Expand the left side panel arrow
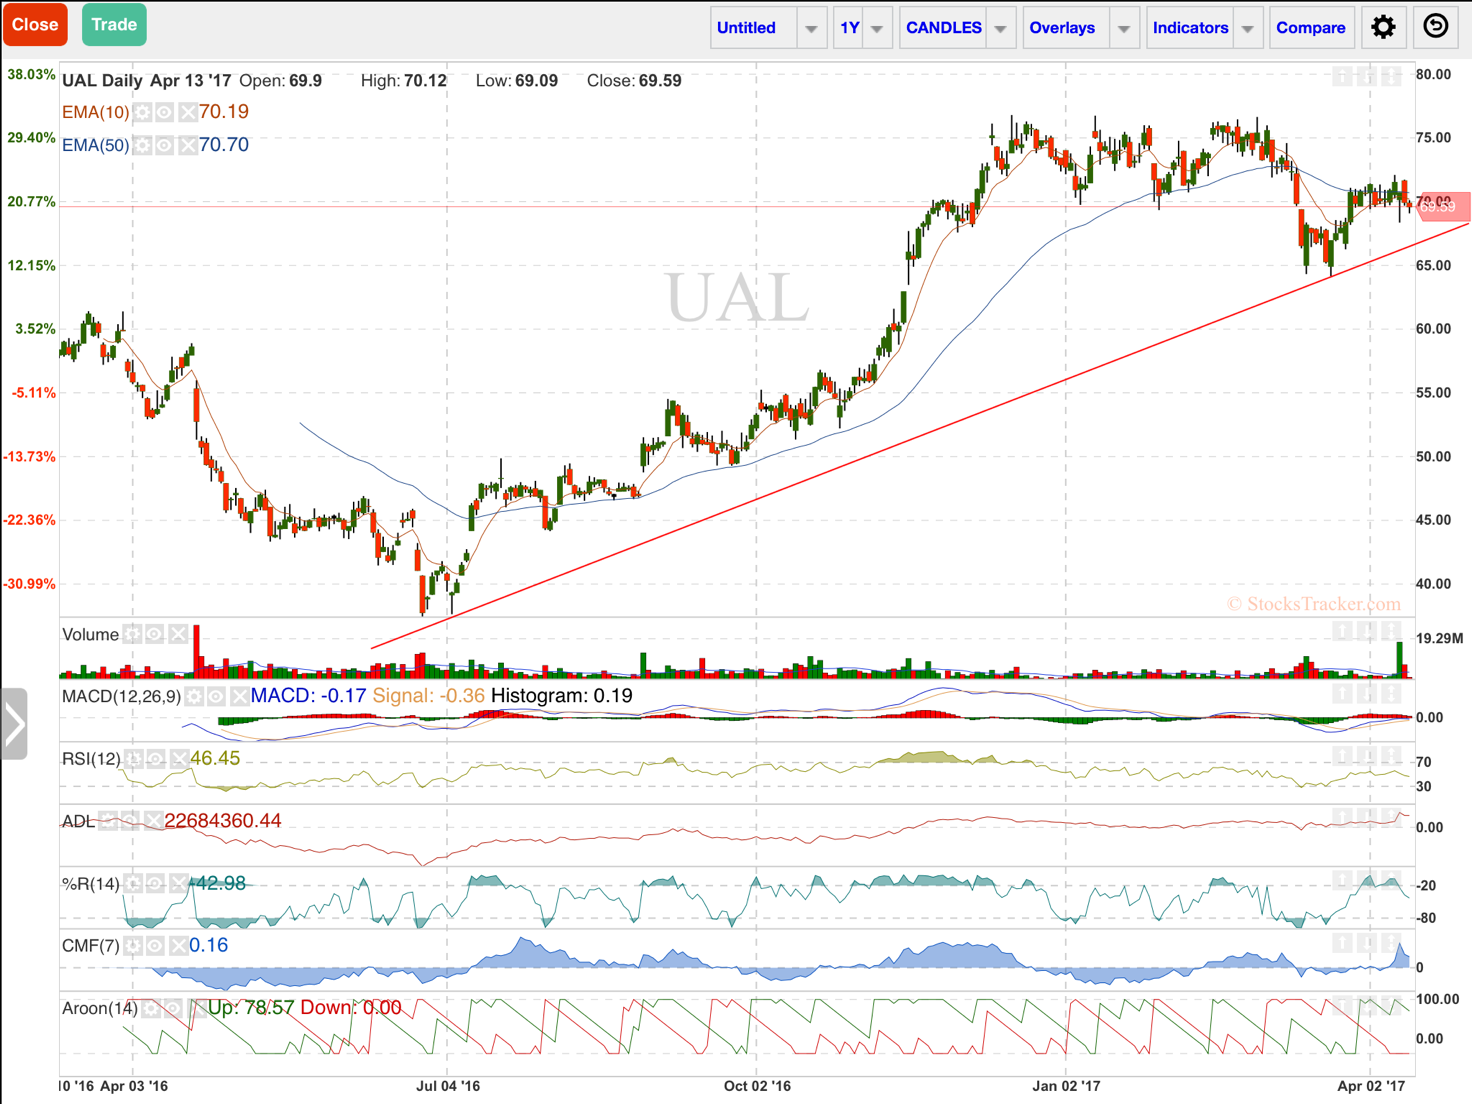 pyautogui.click(x=14, y=724)
